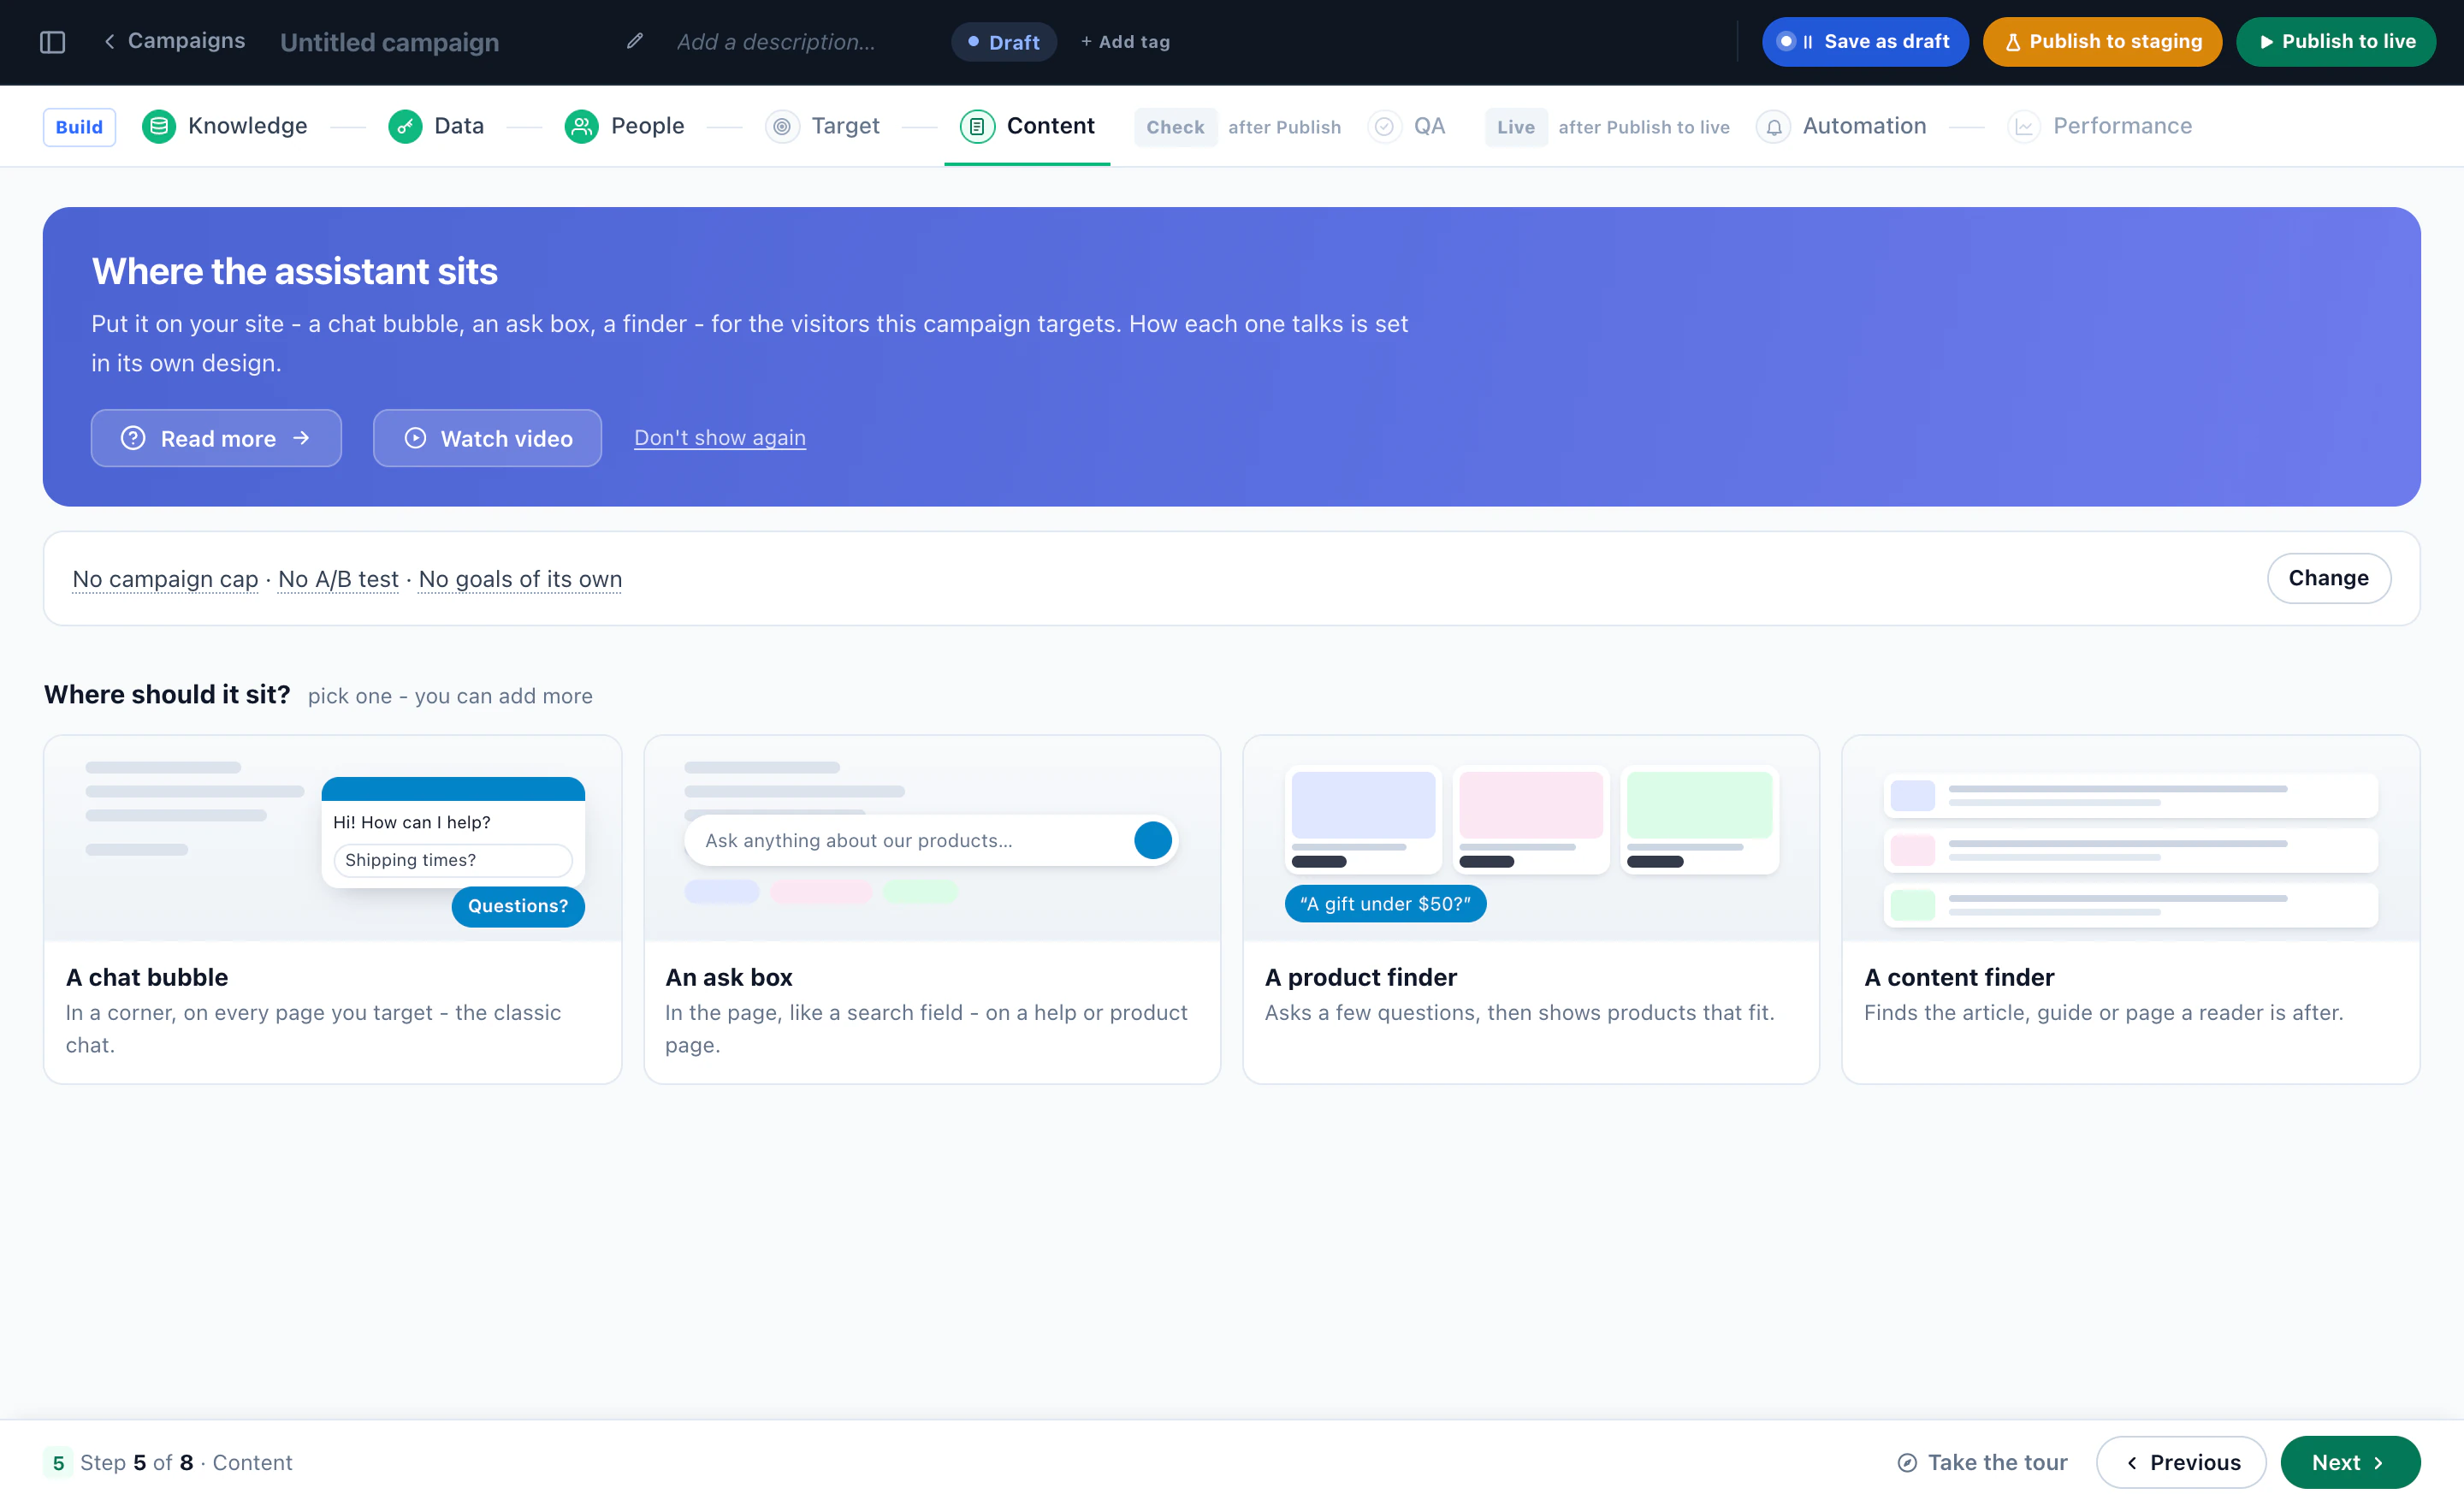Click the Performance chart icon
This screenshot has width=2464, height=1506.
2024,126
